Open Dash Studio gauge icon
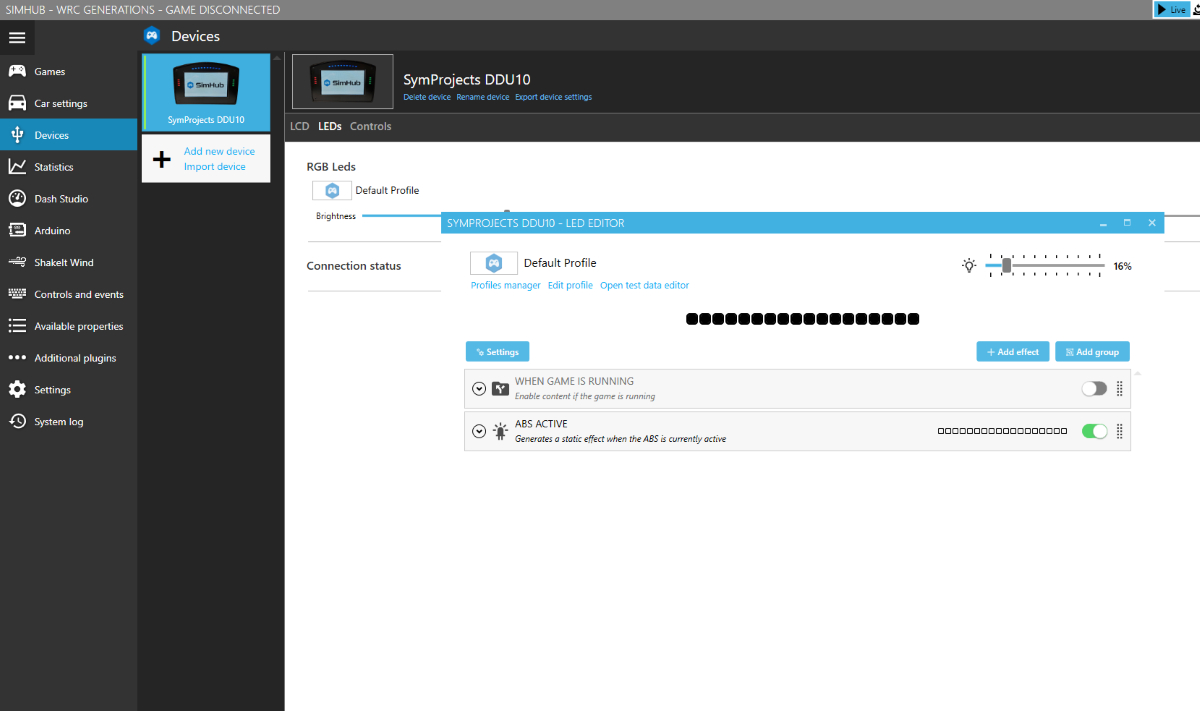1200x711 pixels. [17, 199]
